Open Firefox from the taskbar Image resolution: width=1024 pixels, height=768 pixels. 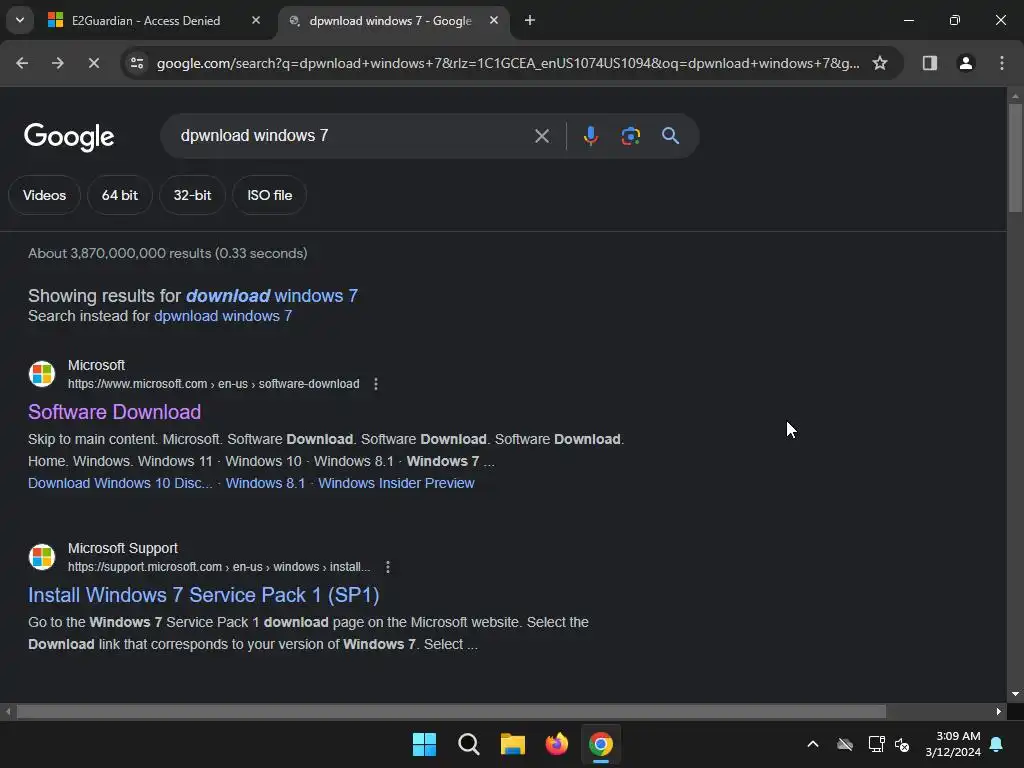tap(557, 744)
